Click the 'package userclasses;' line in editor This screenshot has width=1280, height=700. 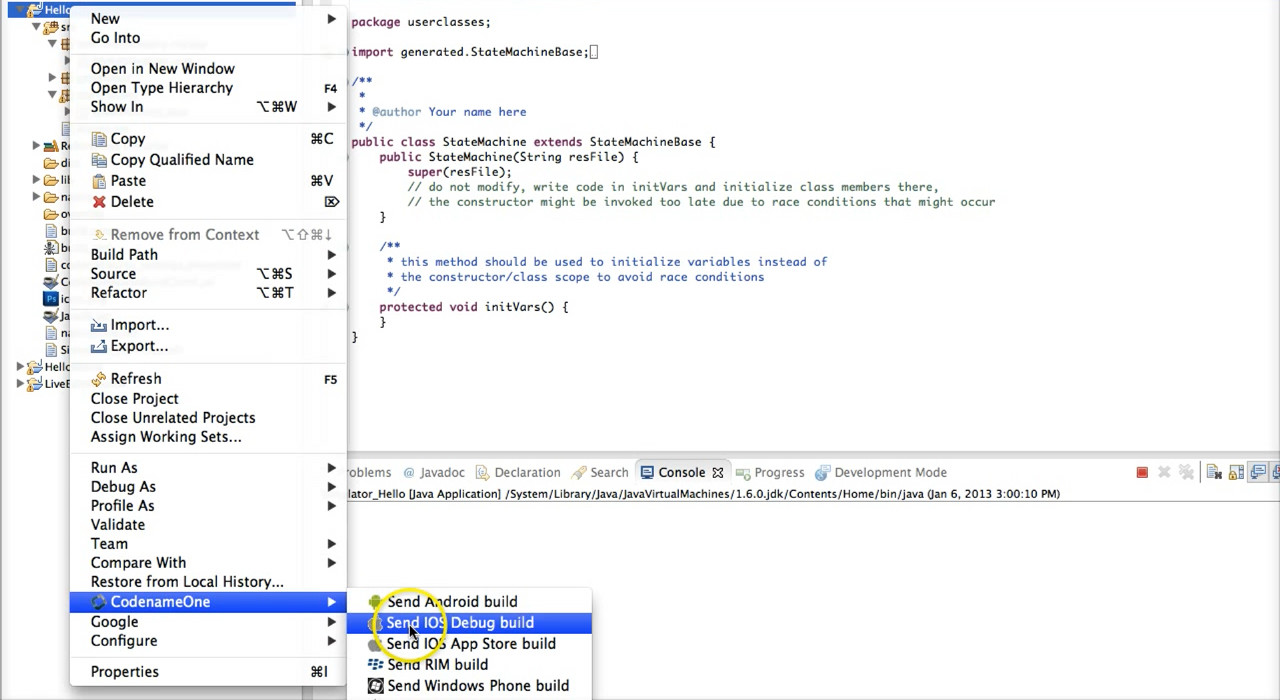[x=421, y=22]
